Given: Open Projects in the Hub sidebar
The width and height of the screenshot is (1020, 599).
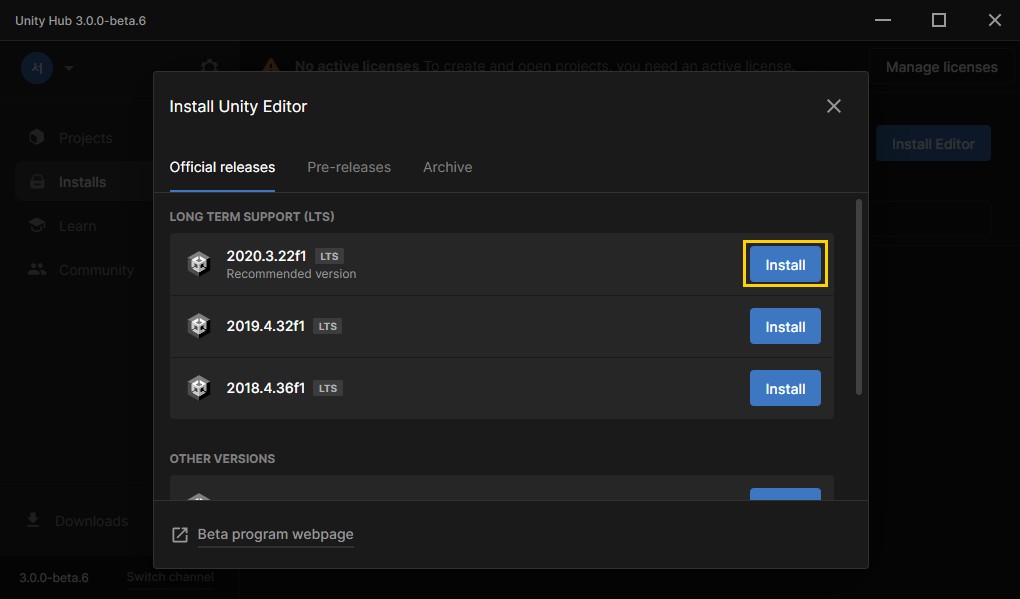Looking at the screenshot, I should coord(85,138).
